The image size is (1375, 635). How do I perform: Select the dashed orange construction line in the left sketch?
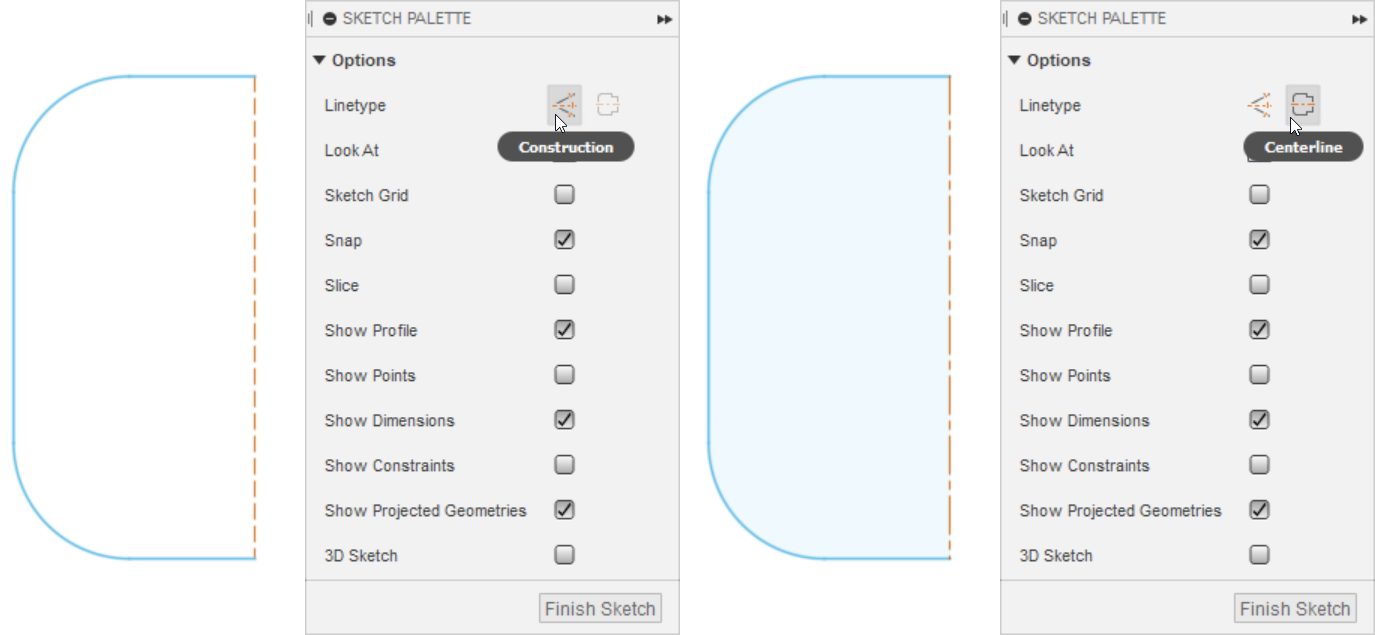click(255, 320)
